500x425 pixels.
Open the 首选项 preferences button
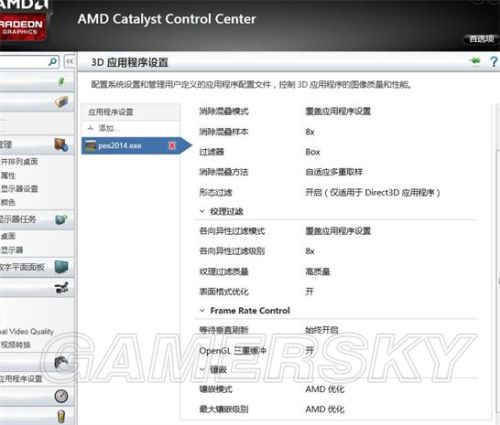[481, 39]
